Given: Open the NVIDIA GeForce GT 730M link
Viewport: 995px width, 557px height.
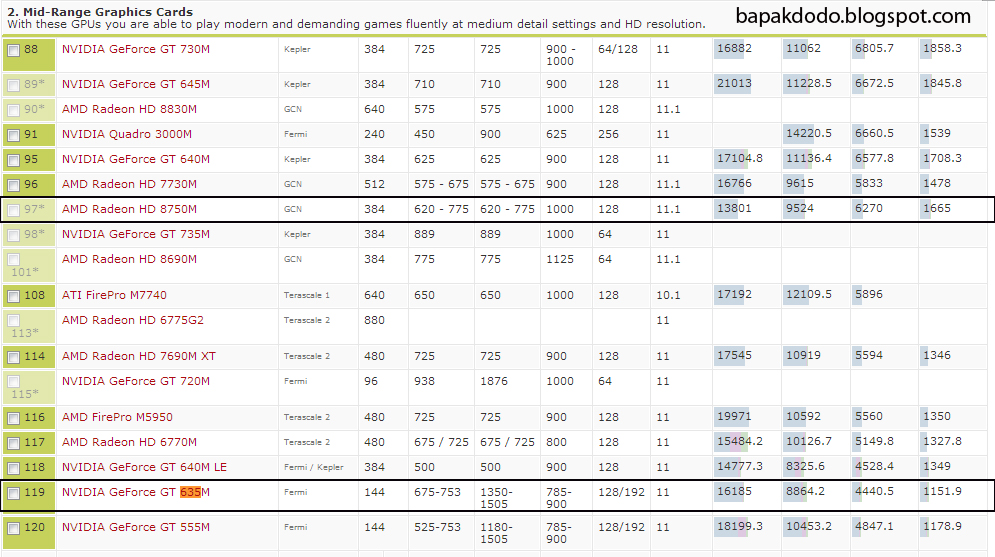Looking at the screenshot, I should 136,49.
